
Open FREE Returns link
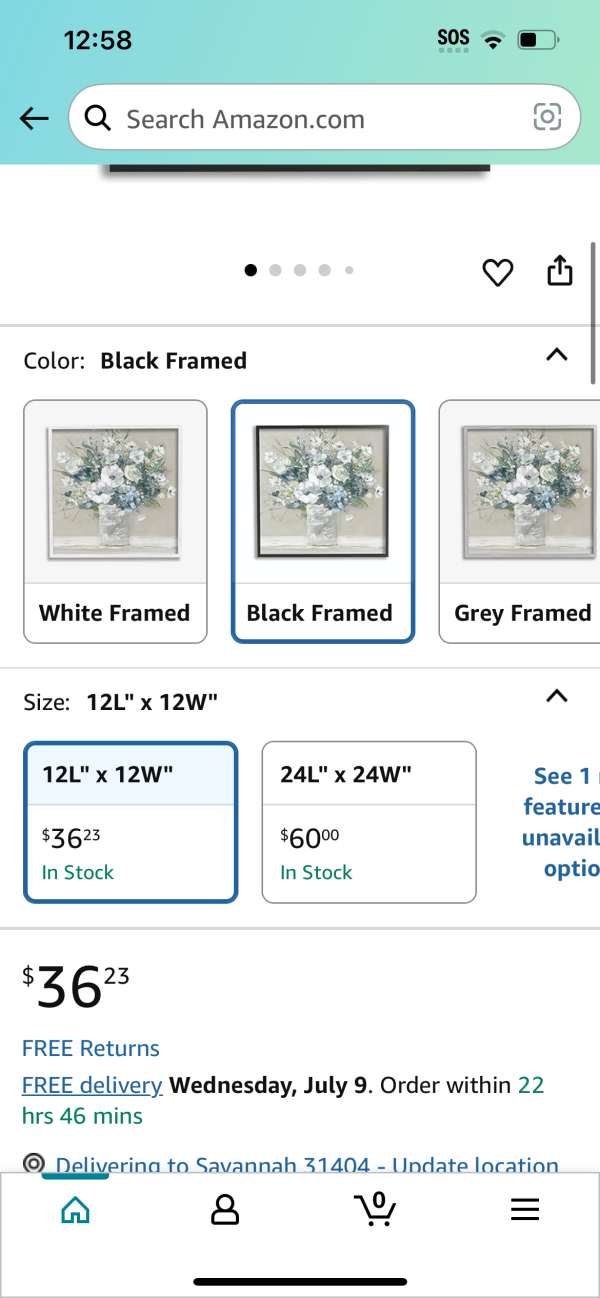pos(91,1048)
